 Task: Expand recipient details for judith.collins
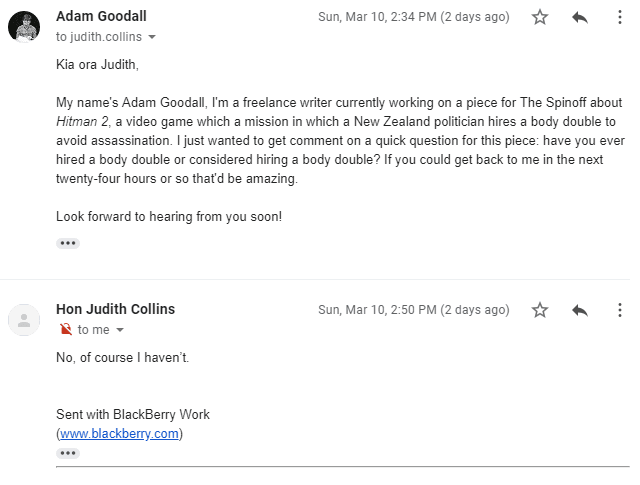pos(152,37)
